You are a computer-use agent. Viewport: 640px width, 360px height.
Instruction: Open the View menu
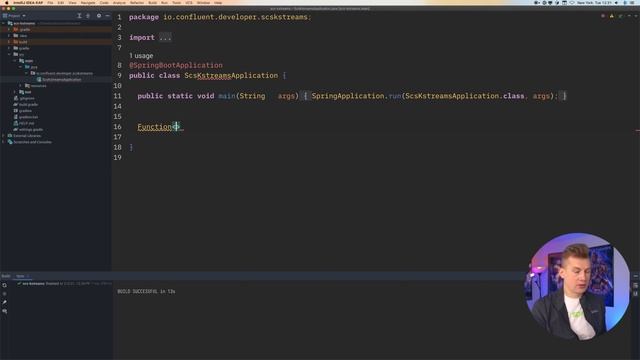72,2
